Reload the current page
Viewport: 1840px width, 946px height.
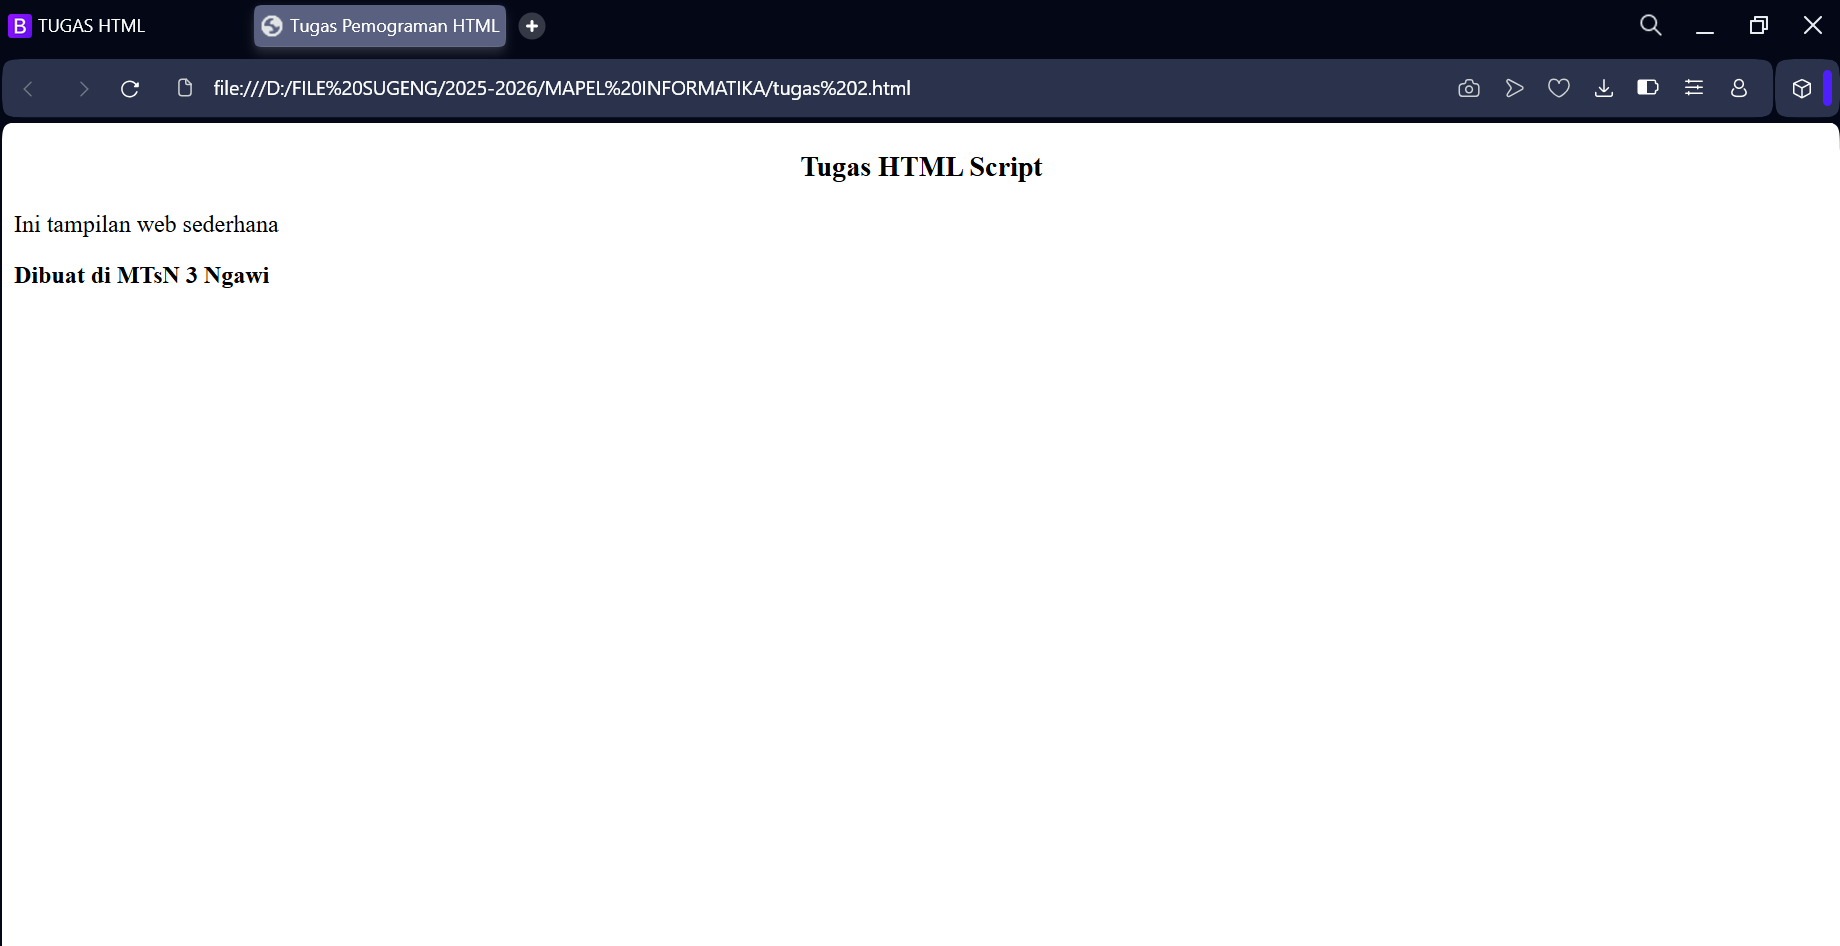pyautogui.click(x=130, y=89)
